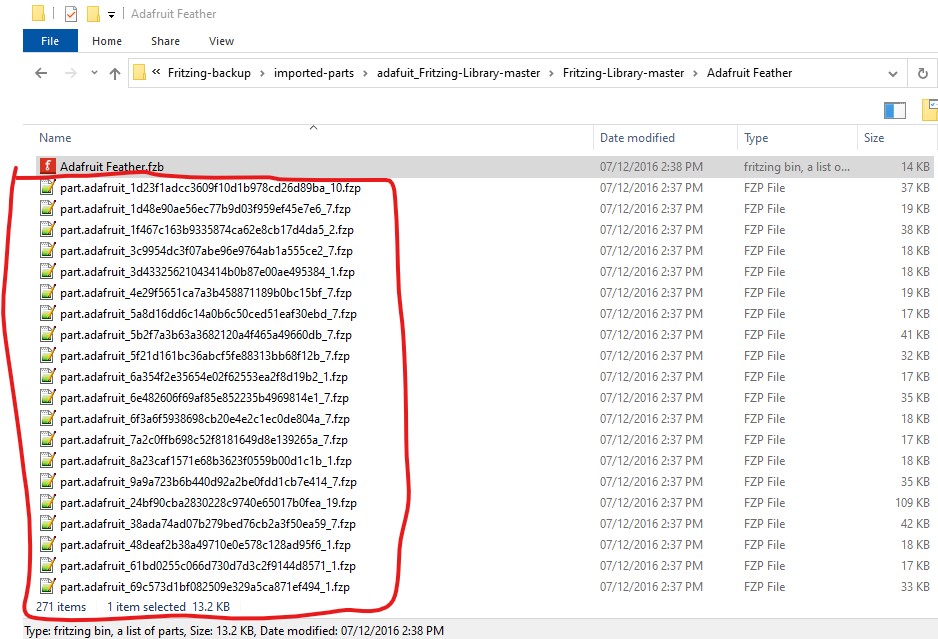The height and width of the screenshot is (639, 938).
Task: Click the icon of part.adafruit_24bf90cba file
Action: 46,503
